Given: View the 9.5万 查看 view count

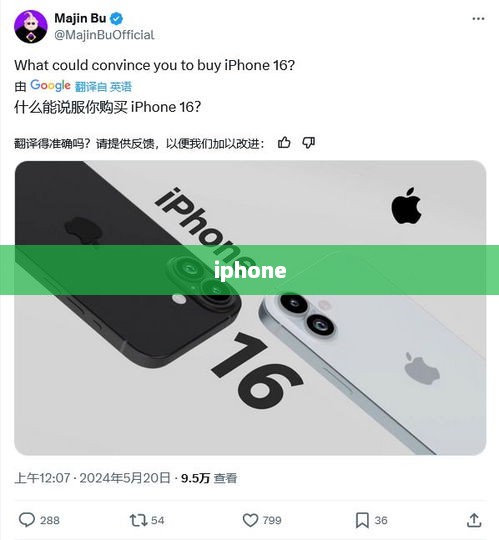Looking at the screenshot, I should (x=209, y=478).
